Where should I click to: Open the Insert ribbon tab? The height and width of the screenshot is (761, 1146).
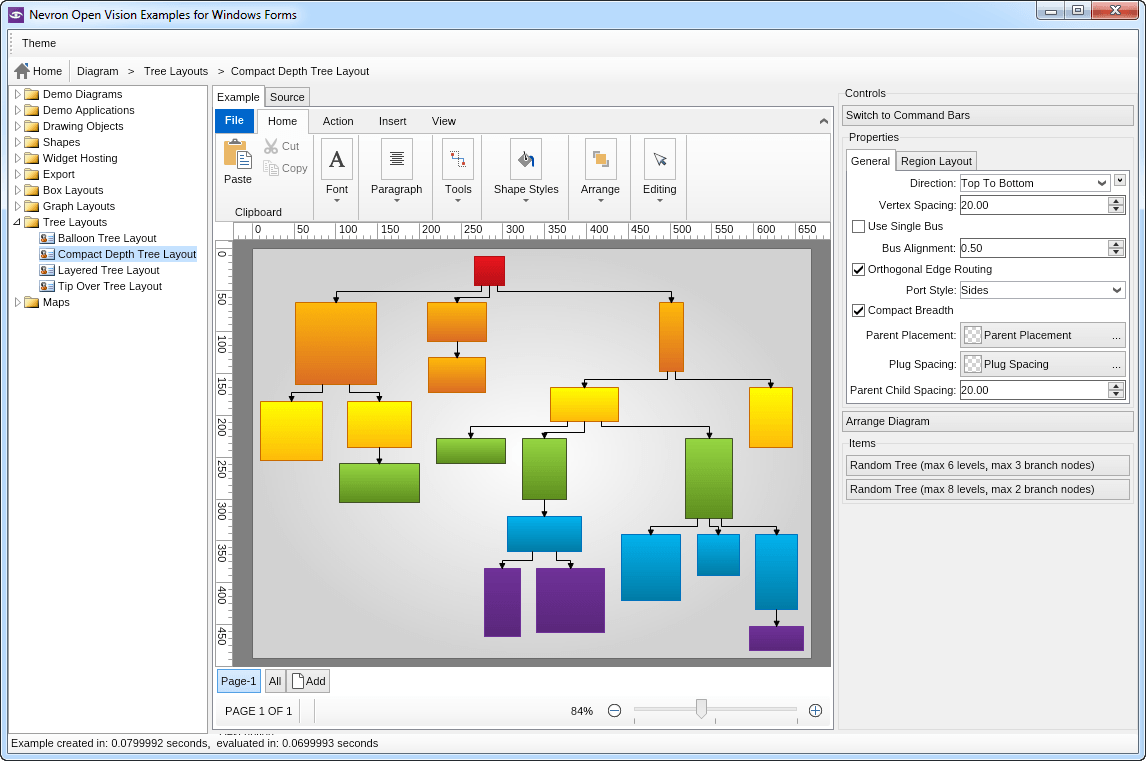coord(392,122)
